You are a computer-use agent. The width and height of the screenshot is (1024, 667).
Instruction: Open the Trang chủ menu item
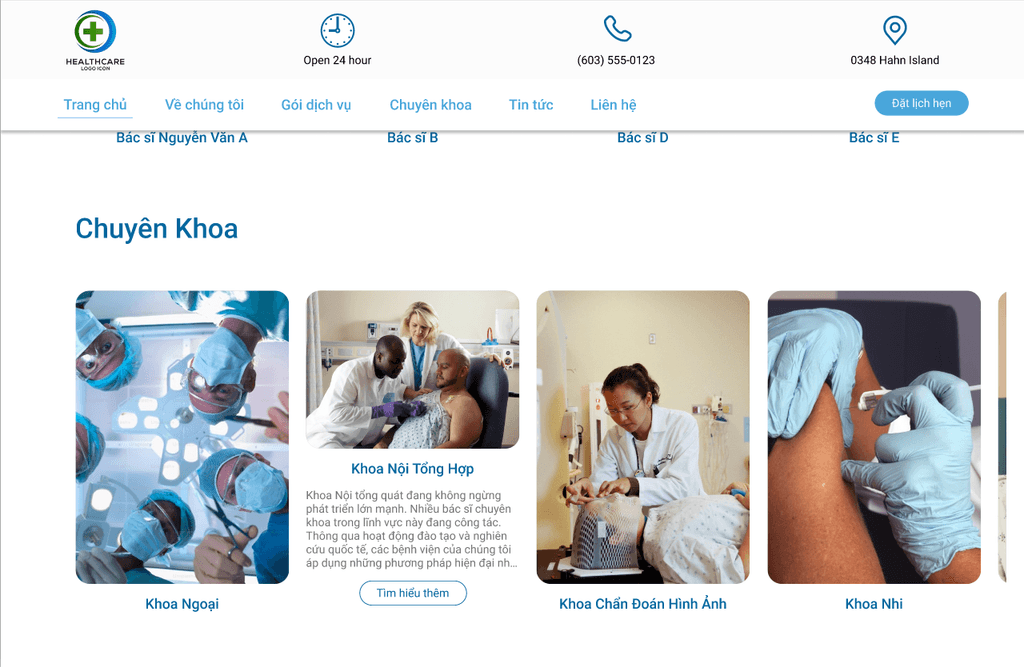pyautogui.click(x=95, y=105)
